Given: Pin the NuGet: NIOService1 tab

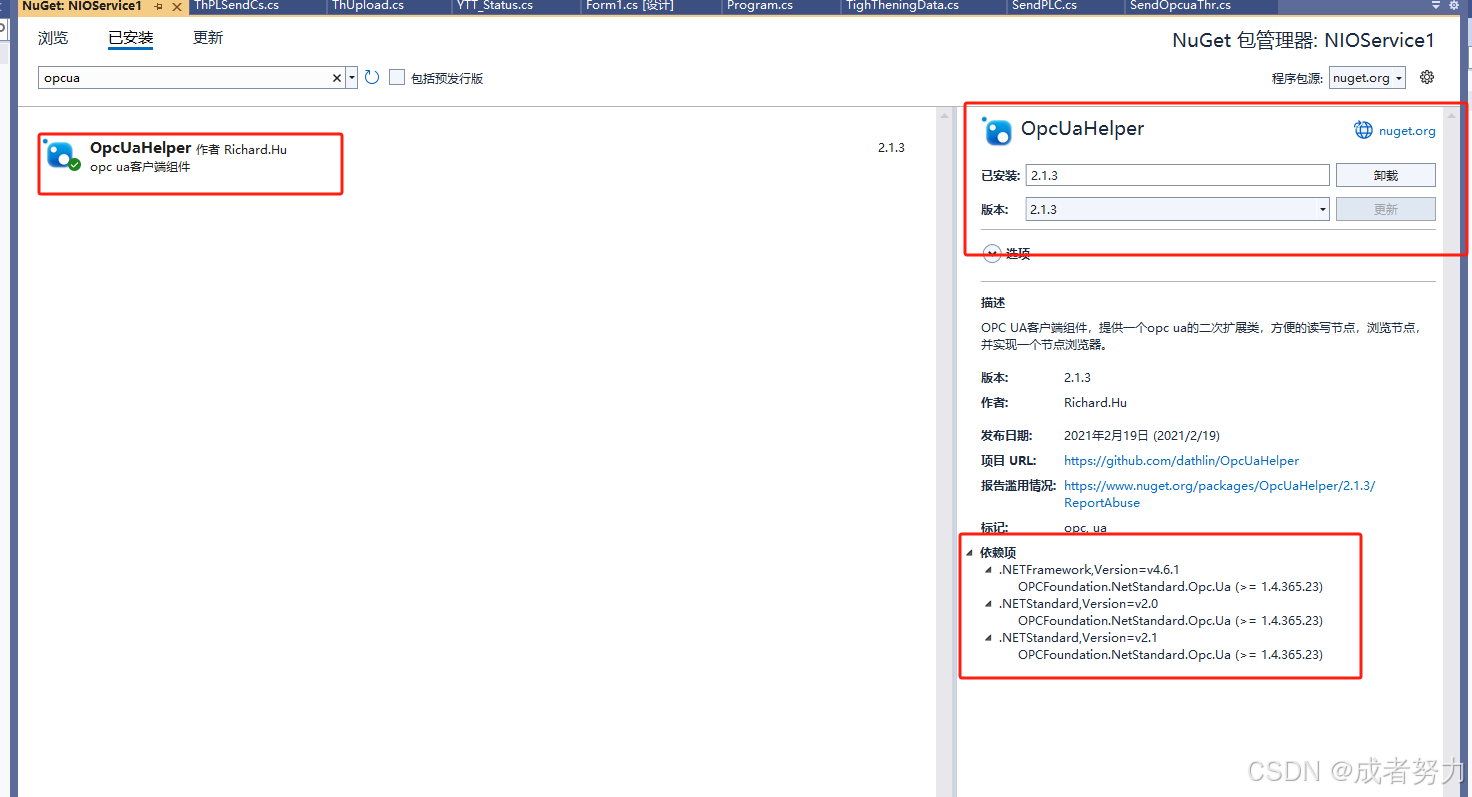Looking at the screenshot, I should click(159, 6).
